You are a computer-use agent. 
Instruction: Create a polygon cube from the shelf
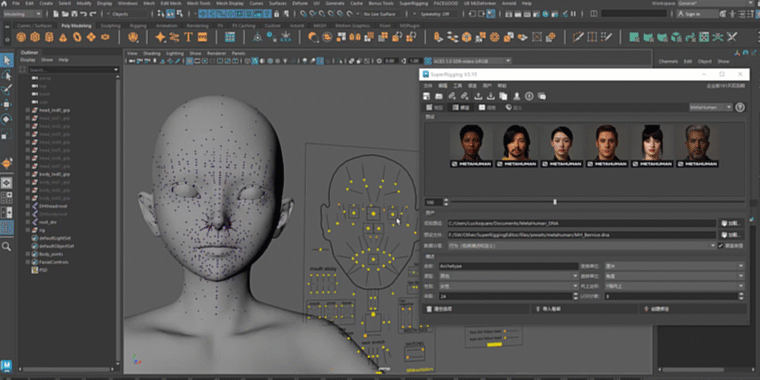[x=35, y=37]
